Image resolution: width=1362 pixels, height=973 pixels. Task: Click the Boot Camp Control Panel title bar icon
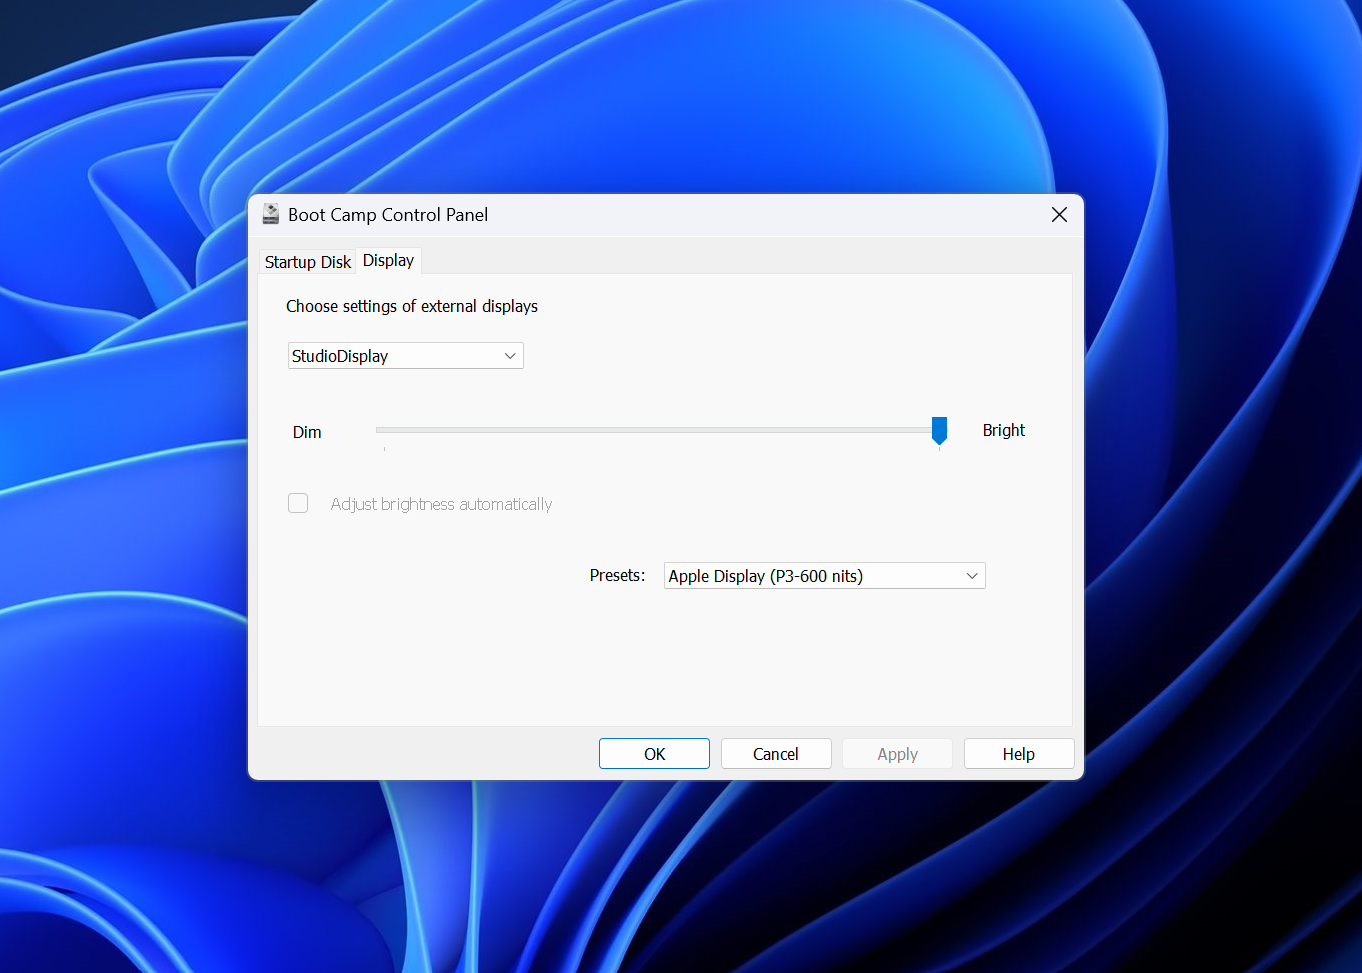tap(270, 214)
